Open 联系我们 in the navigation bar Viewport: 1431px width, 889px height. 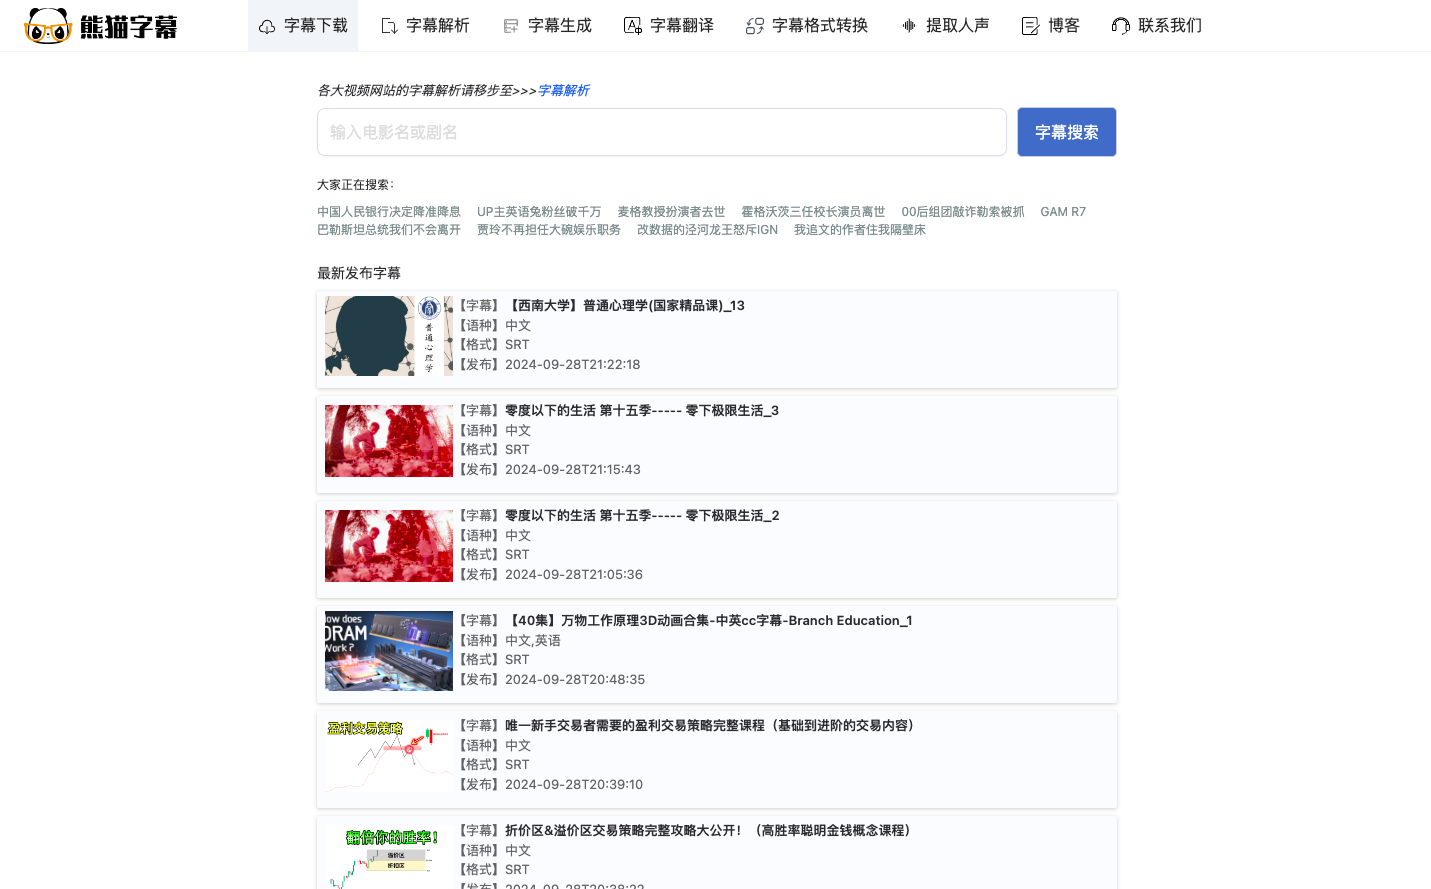(1157, 26)
